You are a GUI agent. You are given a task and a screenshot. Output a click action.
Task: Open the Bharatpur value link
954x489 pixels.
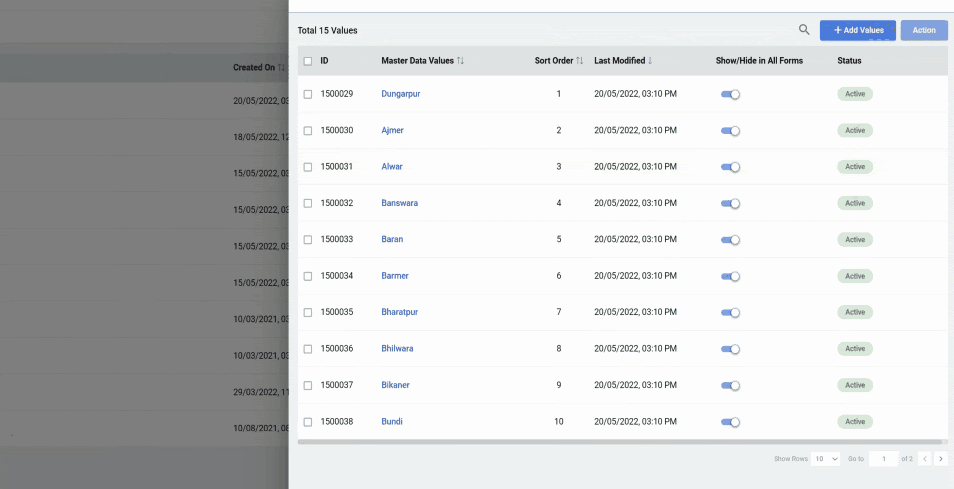pyautogui.click(x=399, y=312)
